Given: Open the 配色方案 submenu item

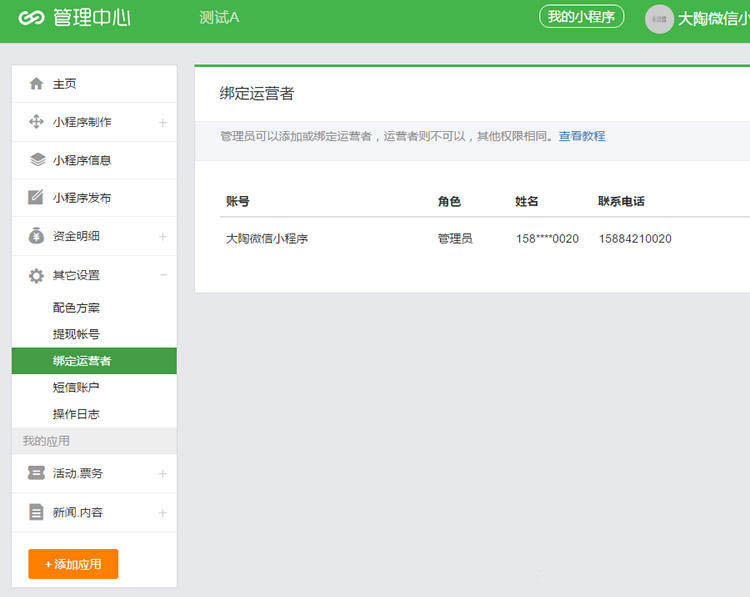Looking at the screenshot, I should [x=76, y=308].
